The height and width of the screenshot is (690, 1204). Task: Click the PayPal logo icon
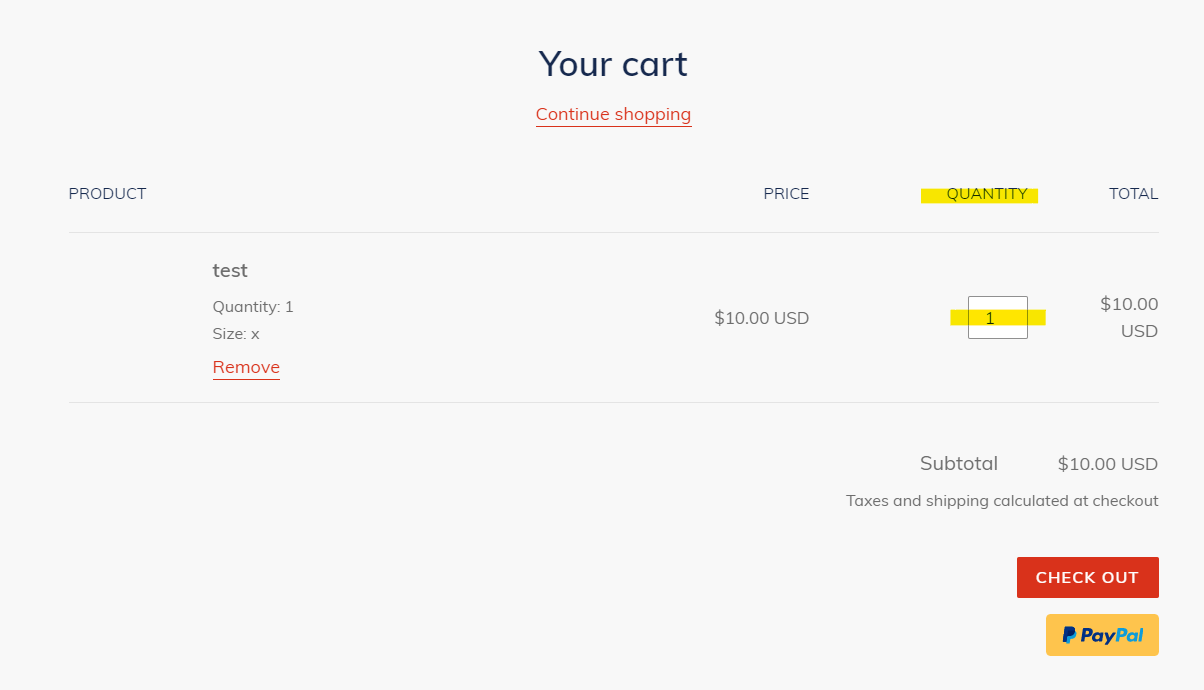click(1069, 635)
